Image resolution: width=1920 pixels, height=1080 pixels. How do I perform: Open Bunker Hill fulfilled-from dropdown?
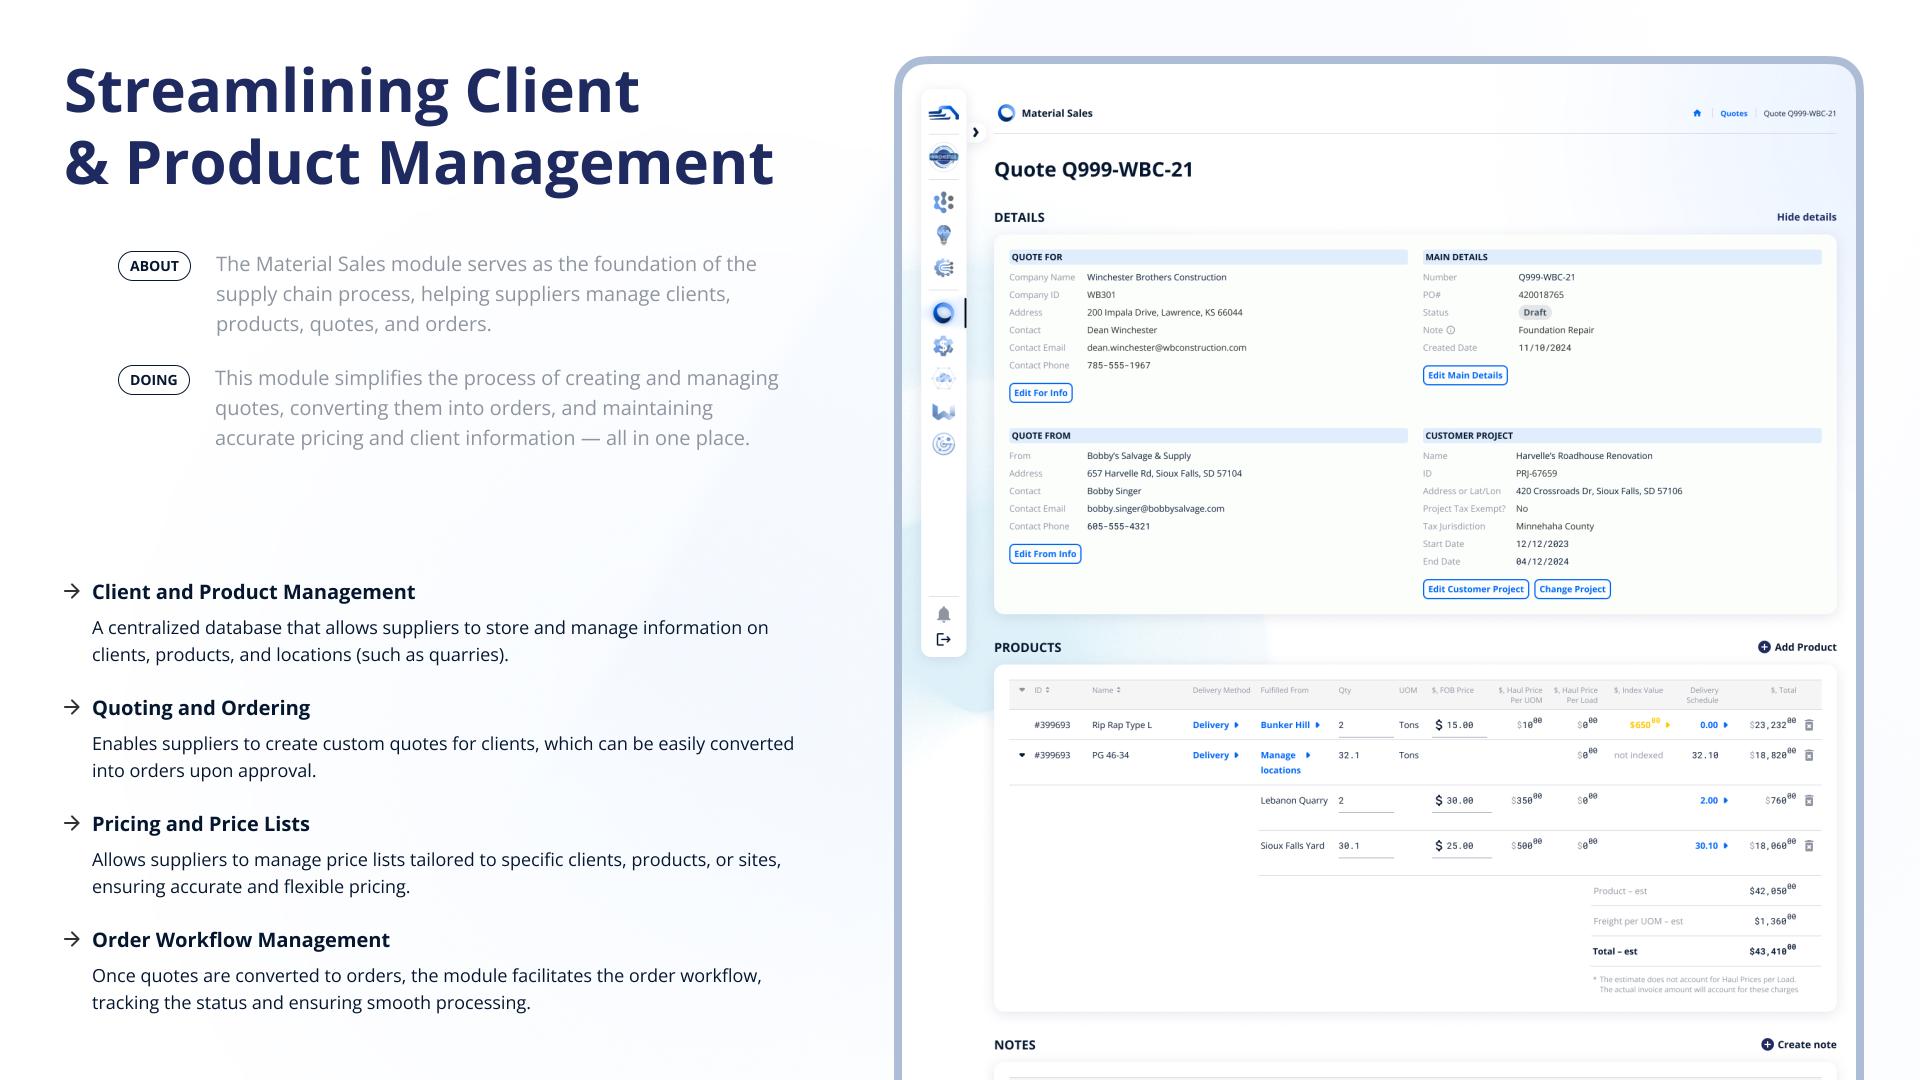pyautogui.click(x=1290, y=725)
